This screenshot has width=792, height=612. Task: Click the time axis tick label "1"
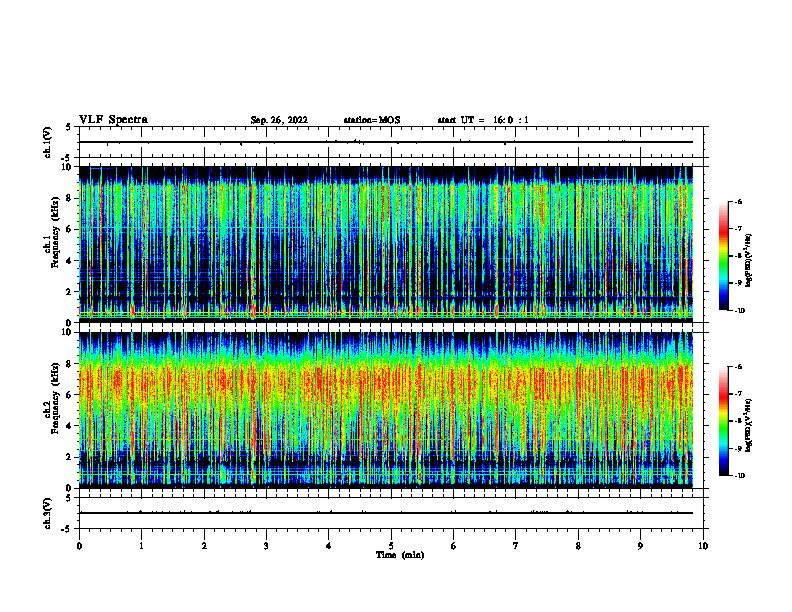coord(141,546)
